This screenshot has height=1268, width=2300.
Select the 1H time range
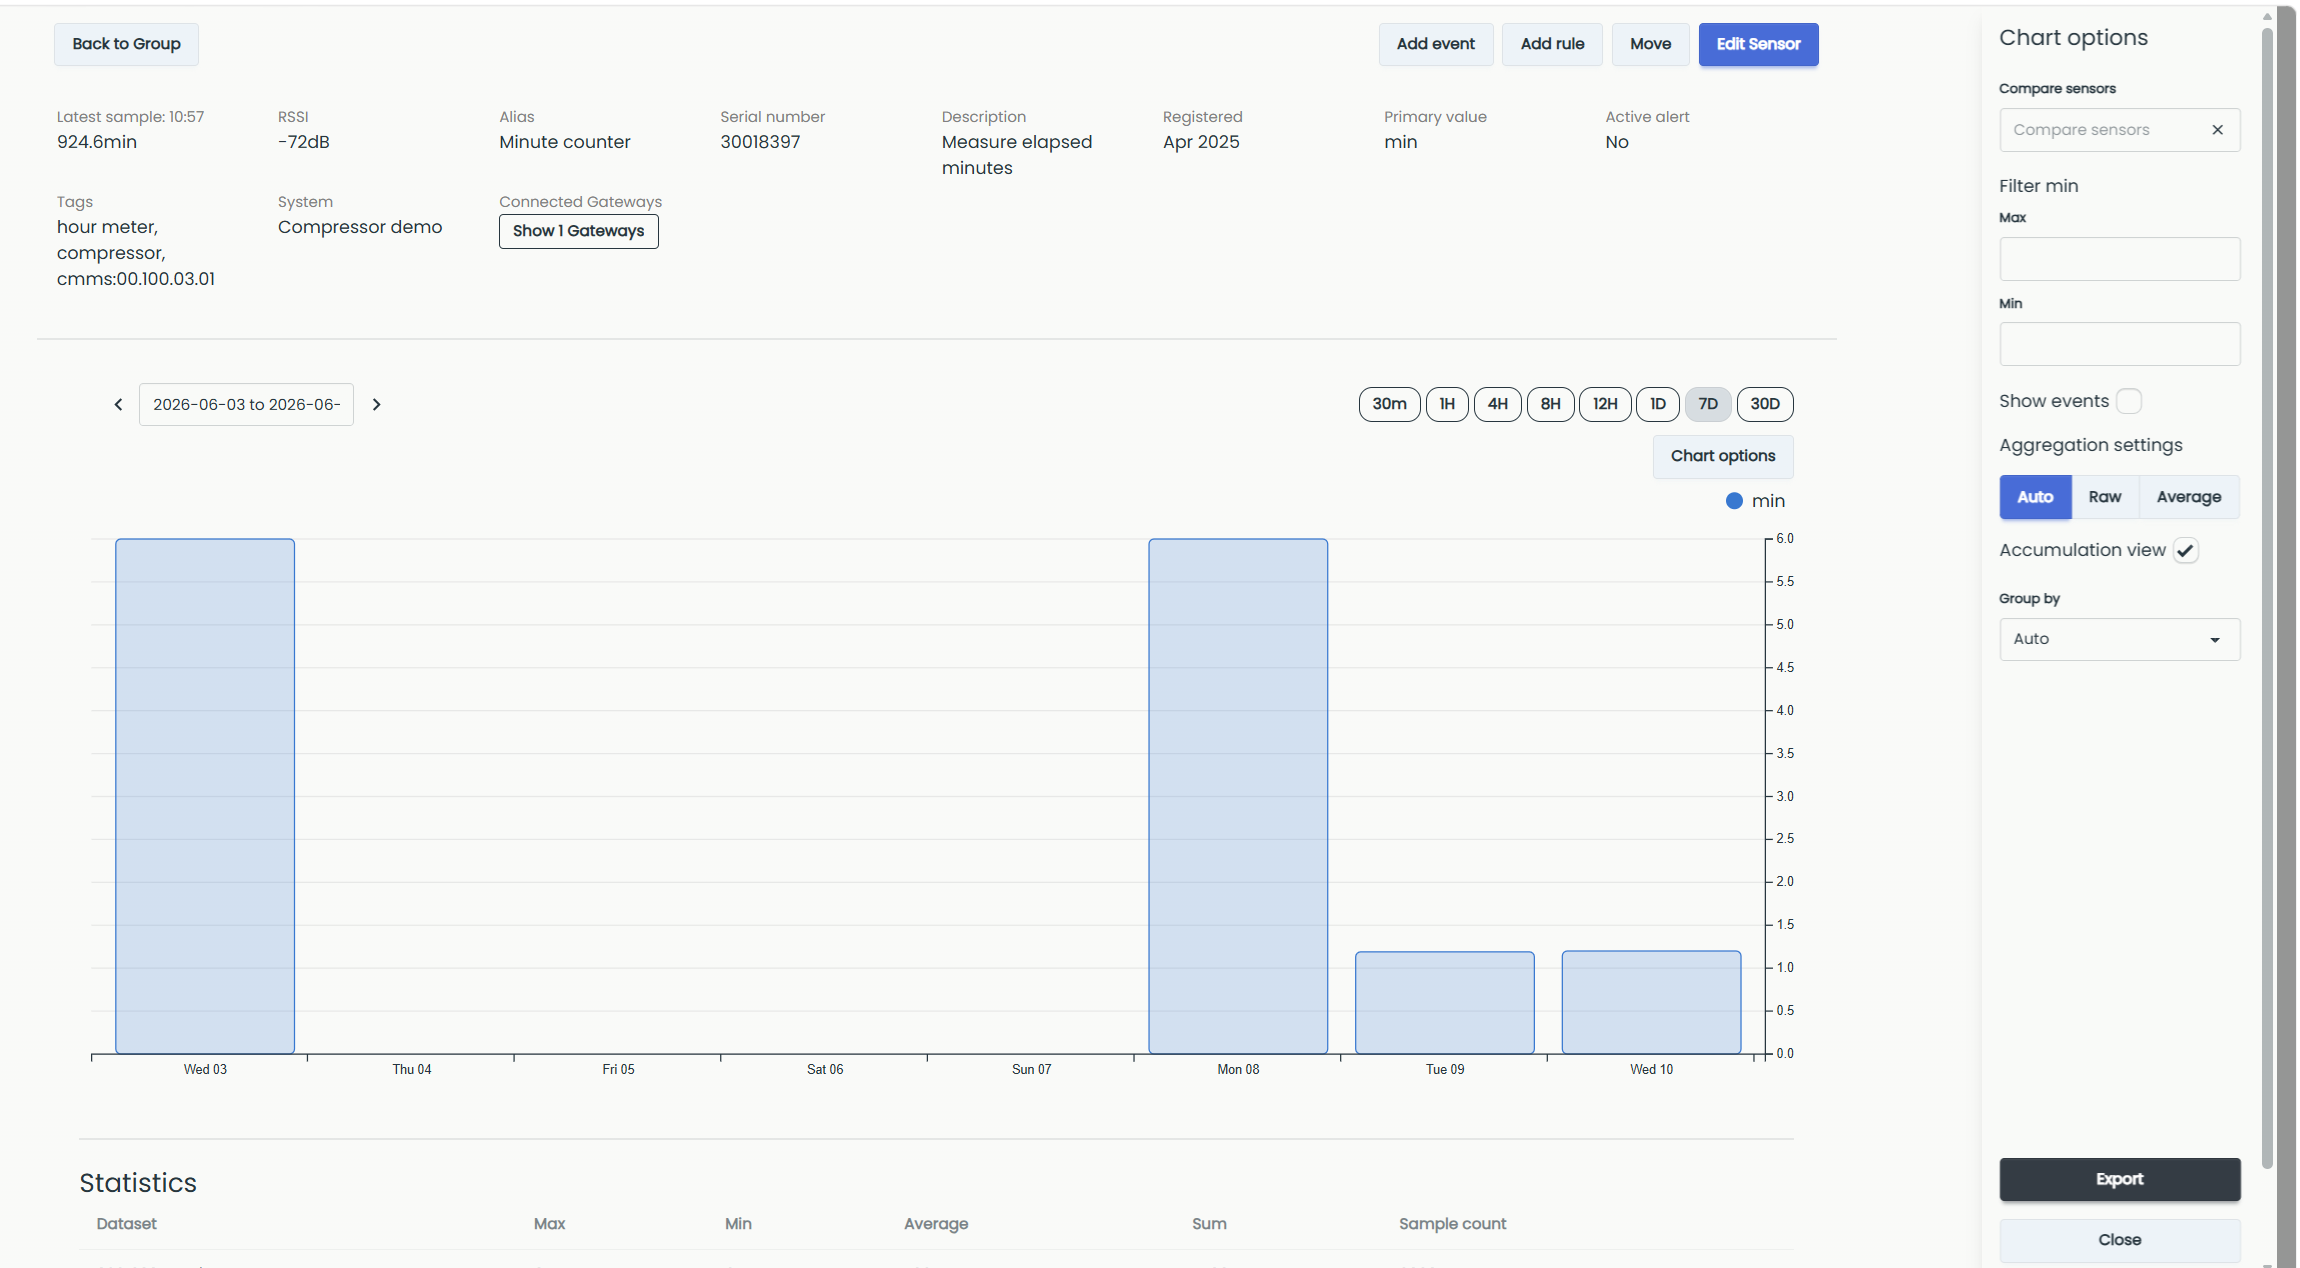tap(1446, 404)
